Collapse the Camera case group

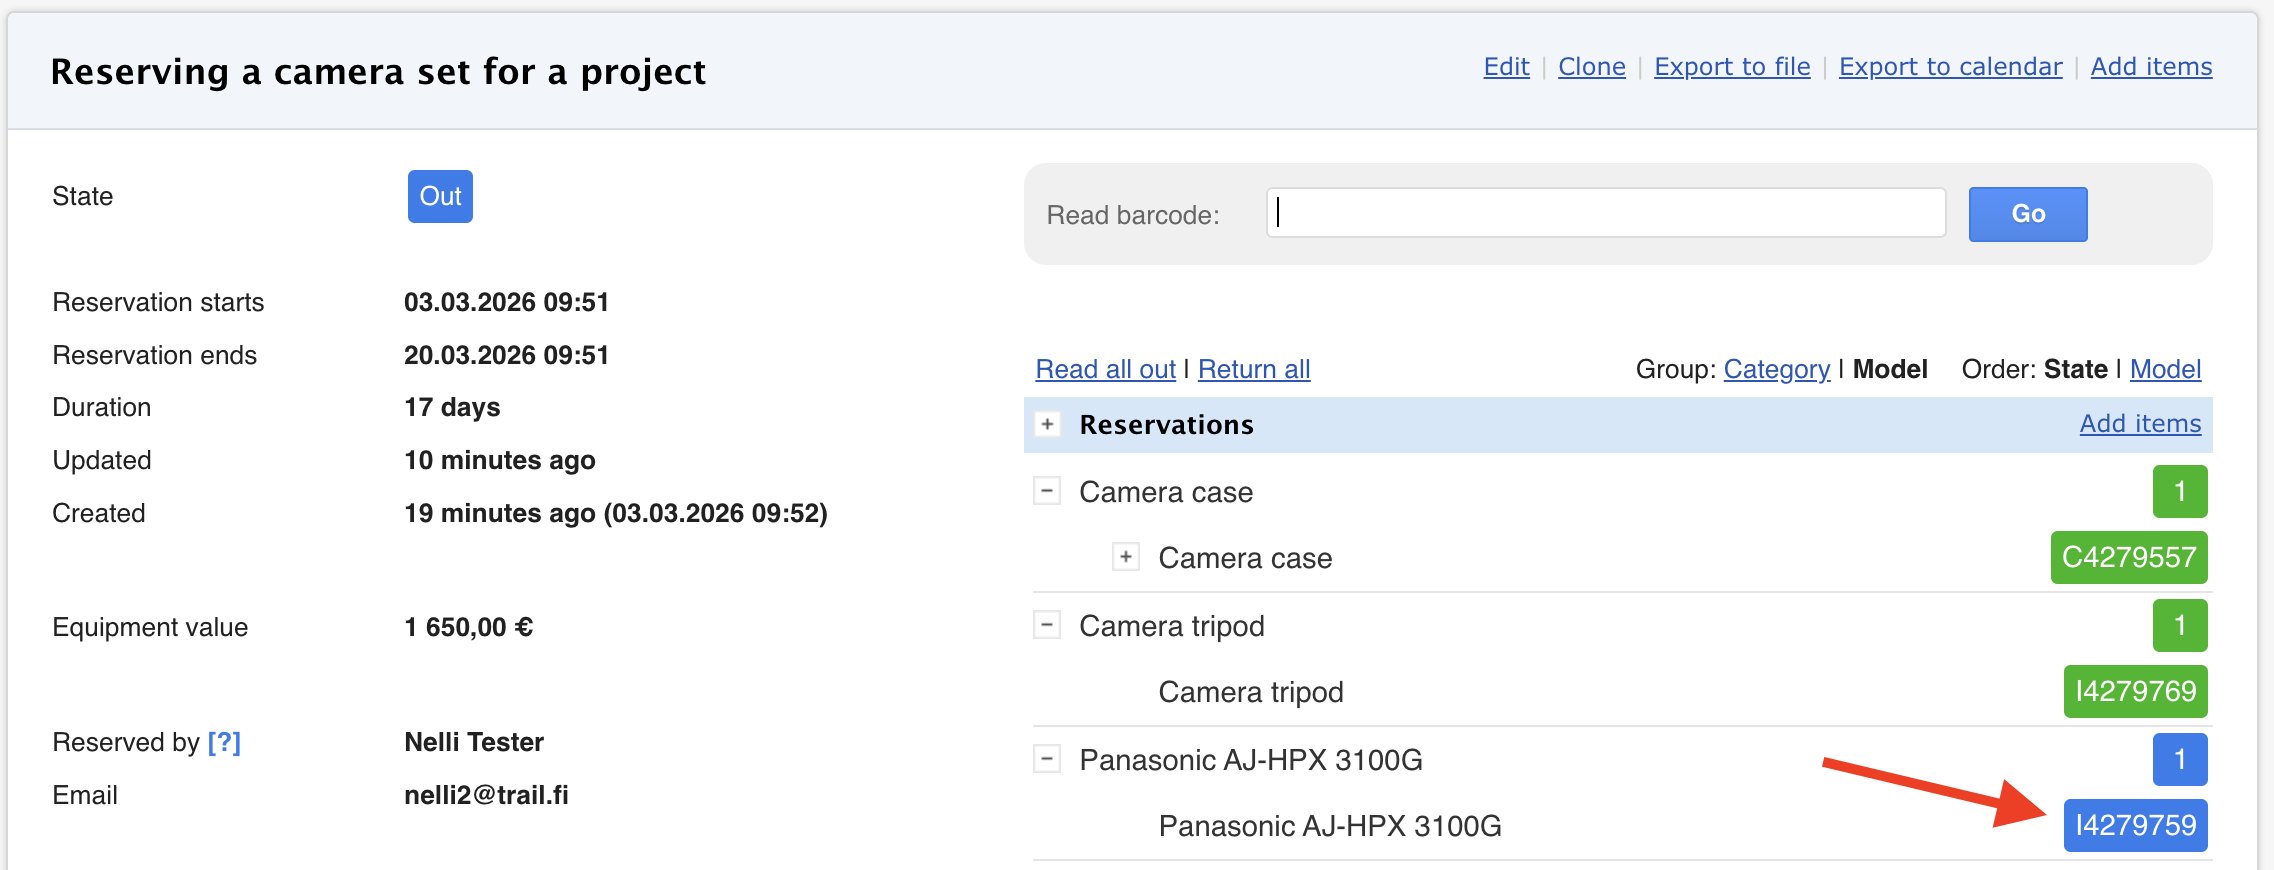[1047, 491]
